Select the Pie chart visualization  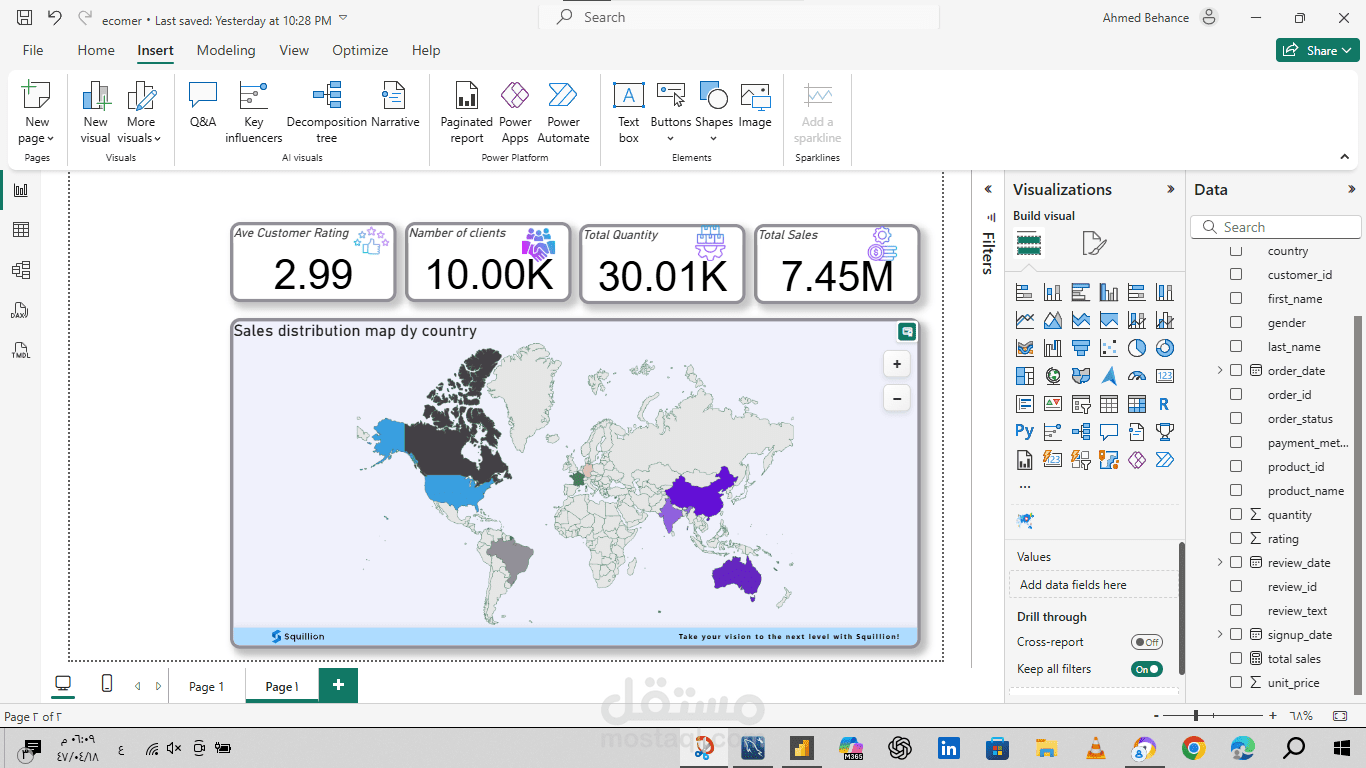pos(1137,348)
